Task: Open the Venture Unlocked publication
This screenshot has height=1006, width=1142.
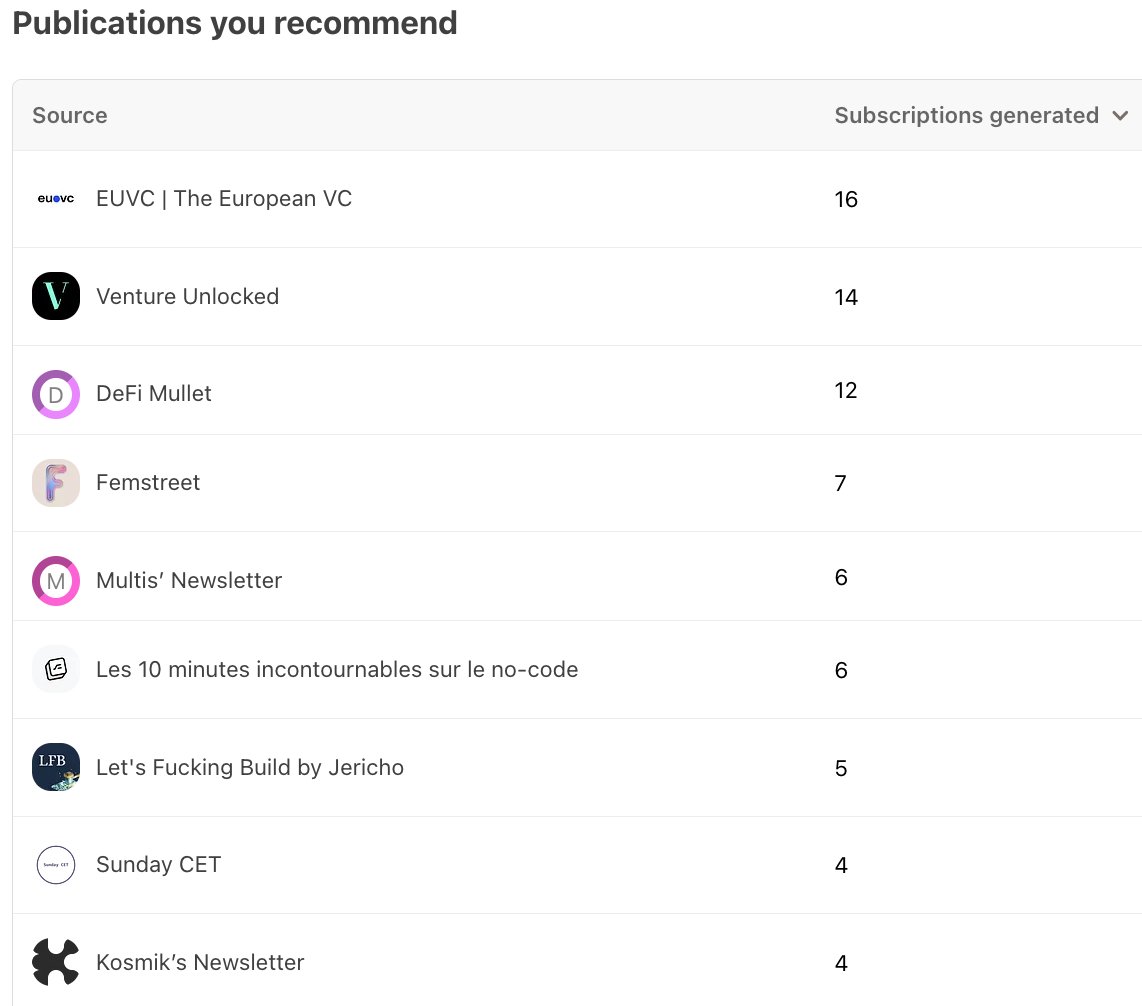Action: click(187, 297)
